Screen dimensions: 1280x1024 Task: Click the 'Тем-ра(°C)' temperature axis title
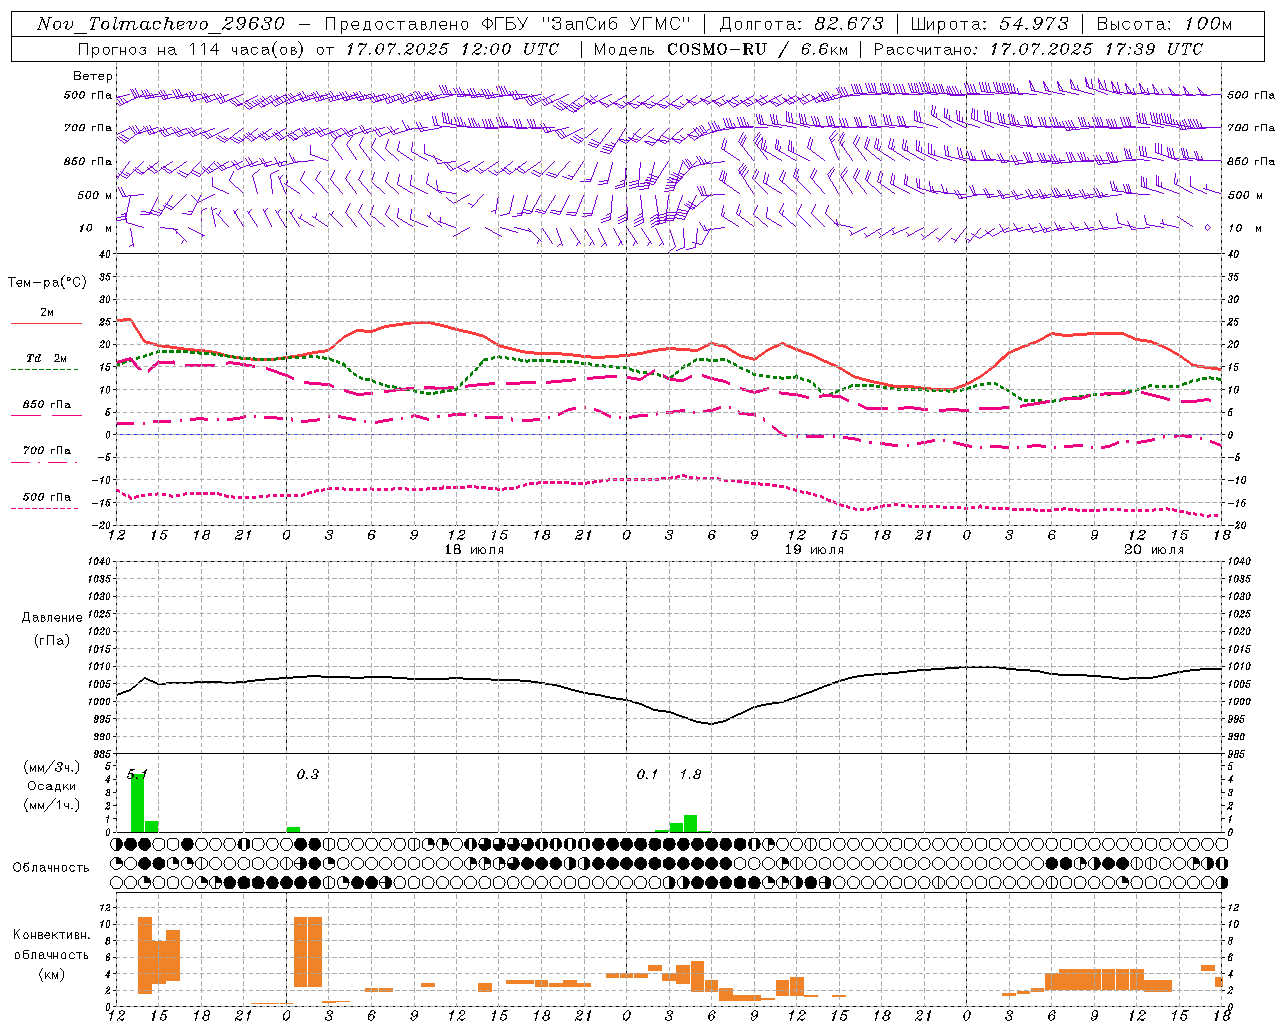(x=48, y=283)
